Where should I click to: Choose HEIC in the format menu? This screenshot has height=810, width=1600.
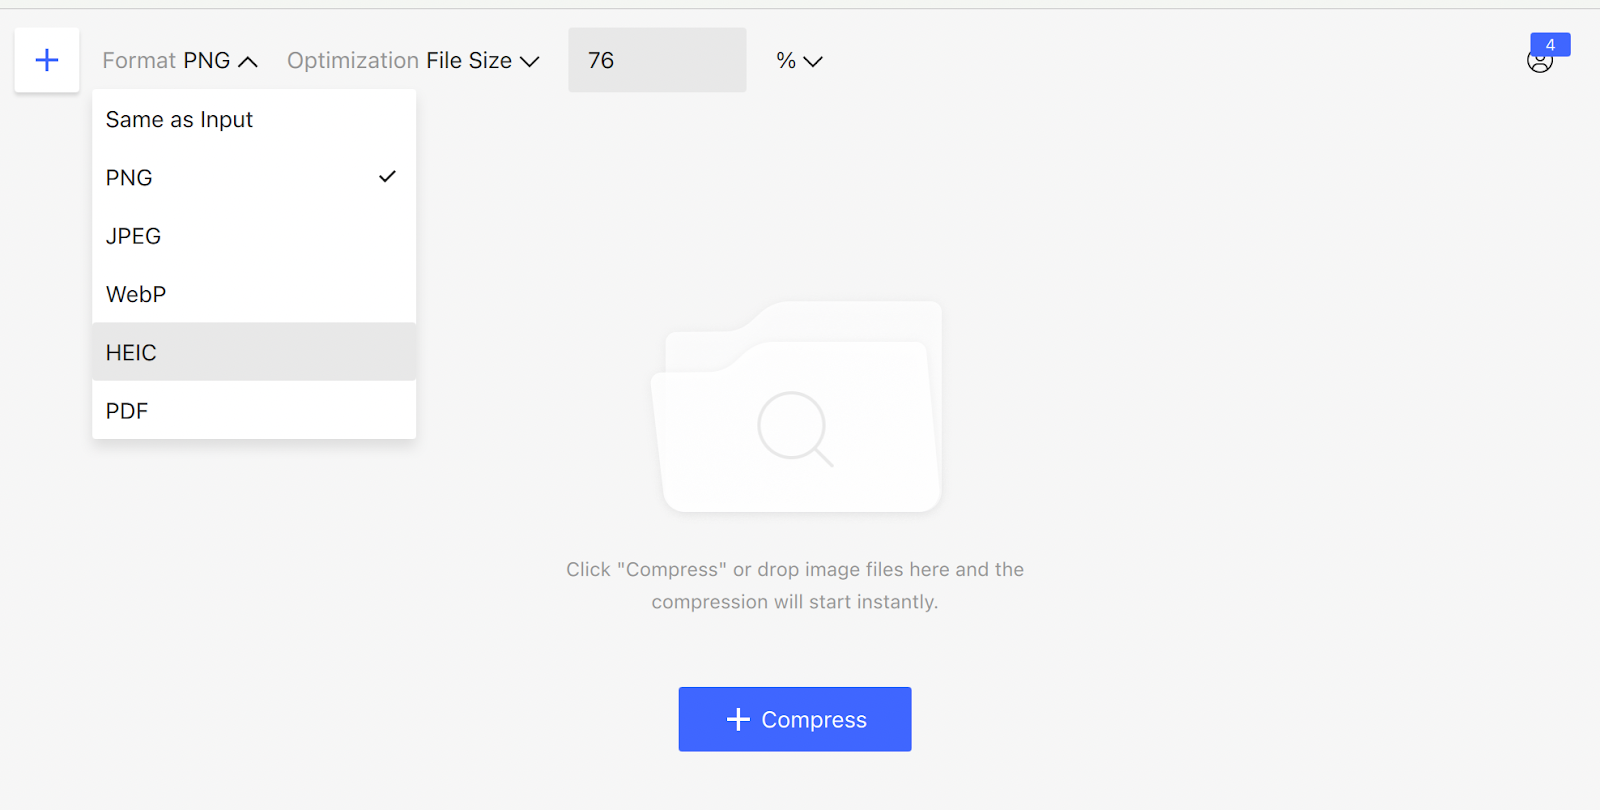[131, 353]
